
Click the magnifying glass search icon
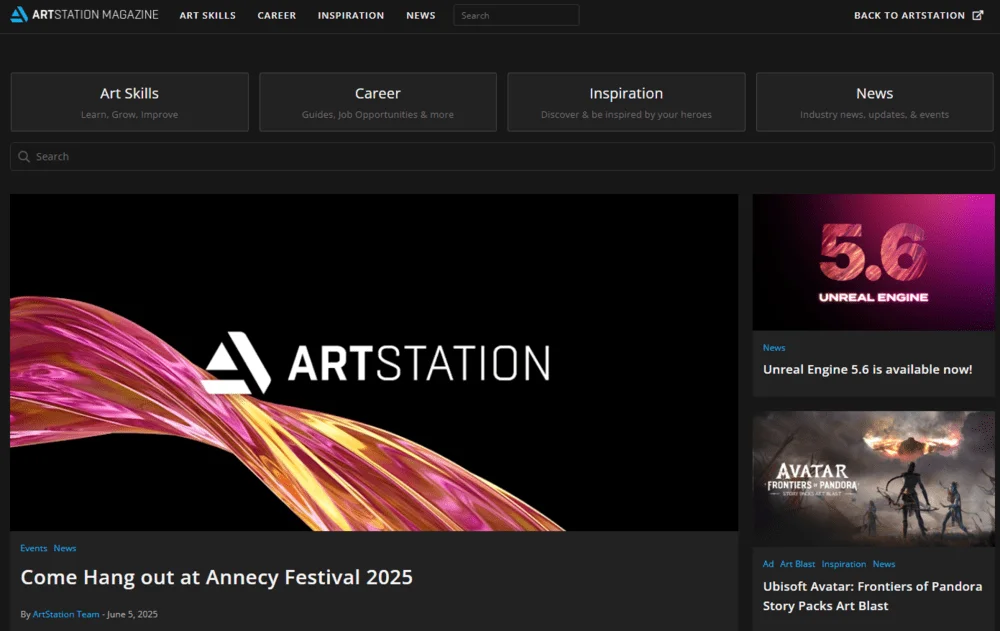[24, 157]
